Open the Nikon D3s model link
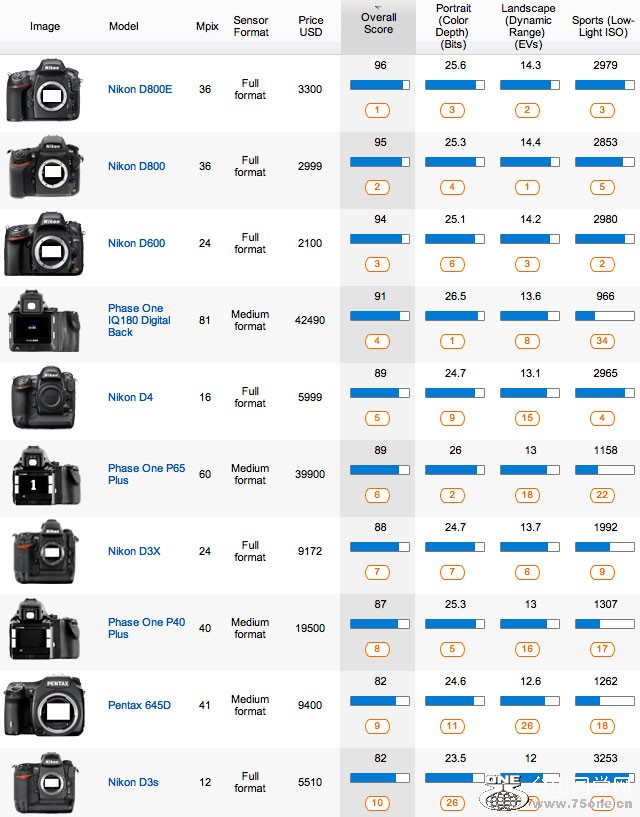 (133, 783)
